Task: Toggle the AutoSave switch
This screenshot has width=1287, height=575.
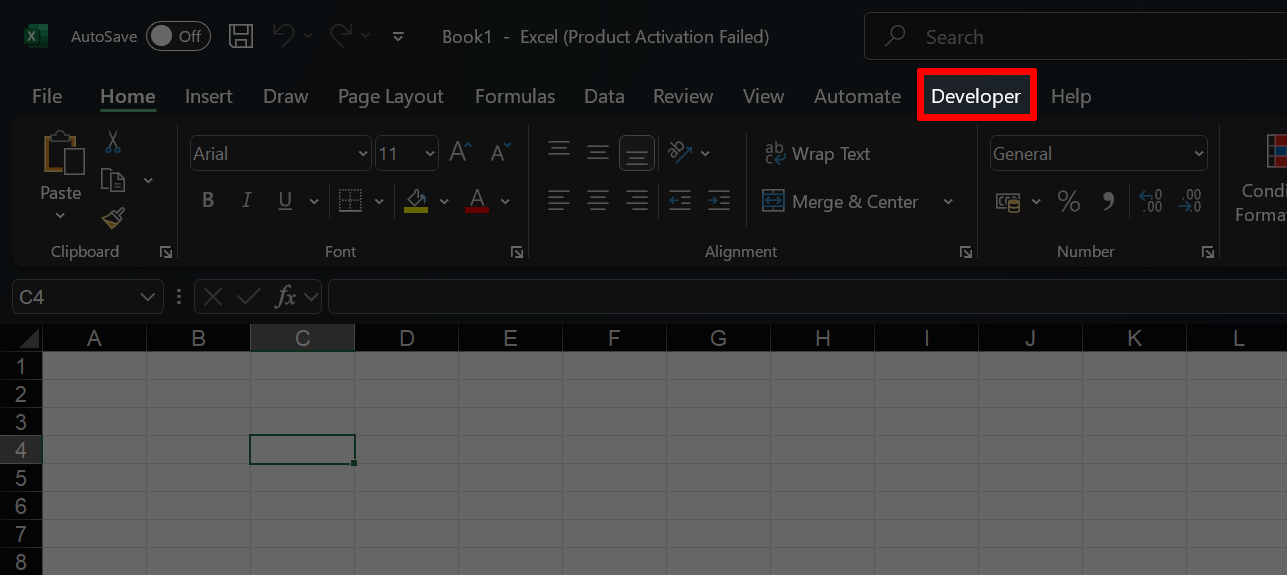Action: [x=178, y=36]
